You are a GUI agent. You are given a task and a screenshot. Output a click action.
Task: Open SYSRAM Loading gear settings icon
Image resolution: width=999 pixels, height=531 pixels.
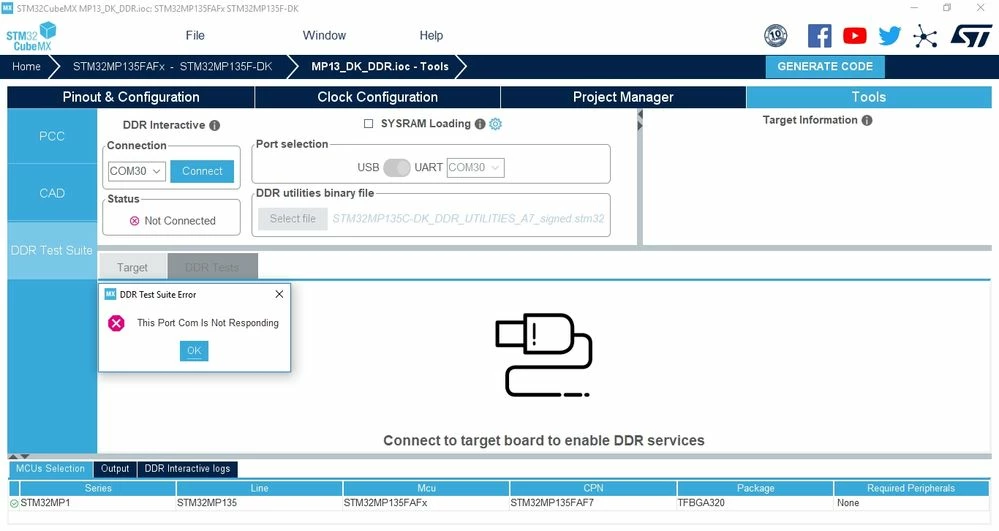(x=495, y=124)
